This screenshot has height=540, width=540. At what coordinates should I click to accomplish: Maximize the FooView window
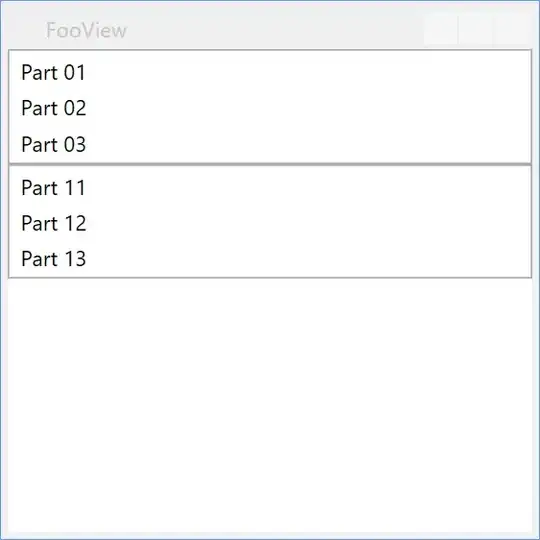(x=476, y=30)
